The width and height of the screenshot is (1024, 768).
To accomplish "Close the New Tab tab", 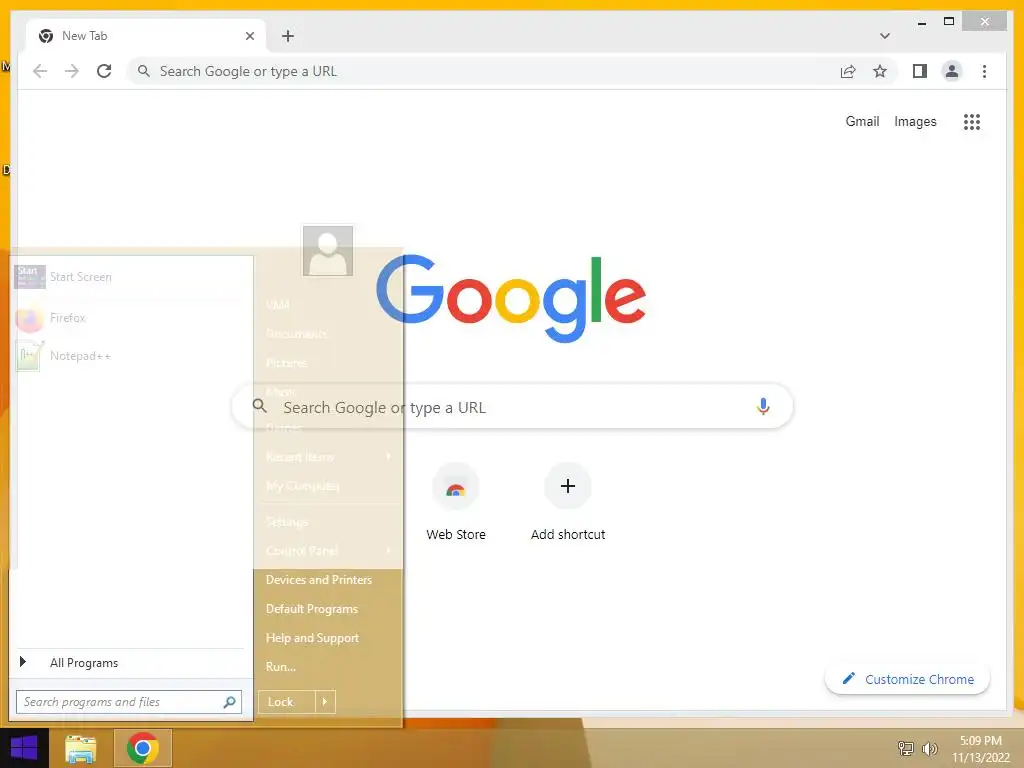I will coord(249,36).
